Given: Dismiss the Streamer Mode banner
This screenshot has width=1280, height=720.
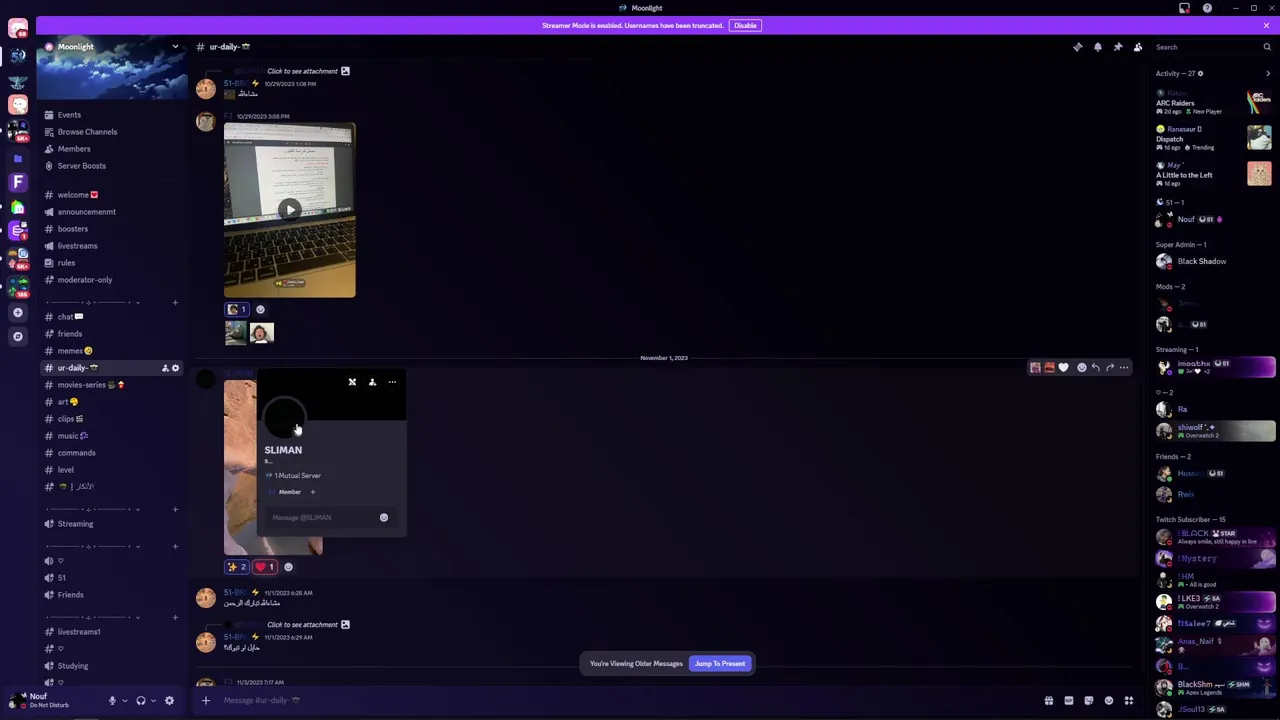Looking at the screenshot, I should click(1266, 25).
